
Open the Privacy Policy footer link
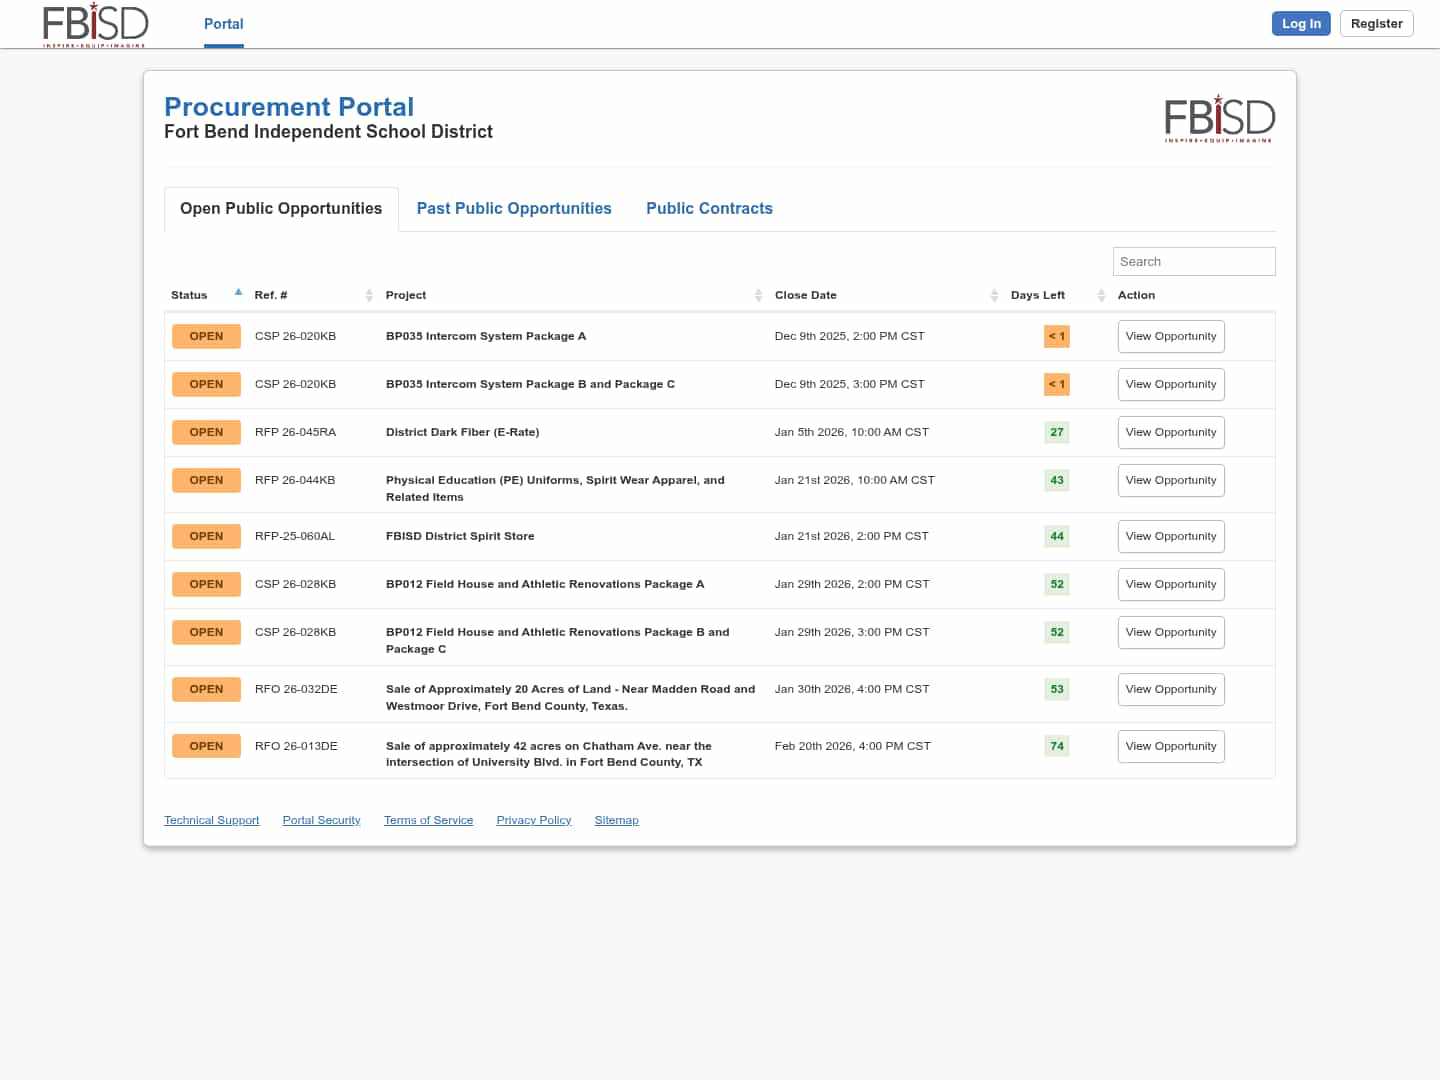pyautogui.click(x=533, y=820)
